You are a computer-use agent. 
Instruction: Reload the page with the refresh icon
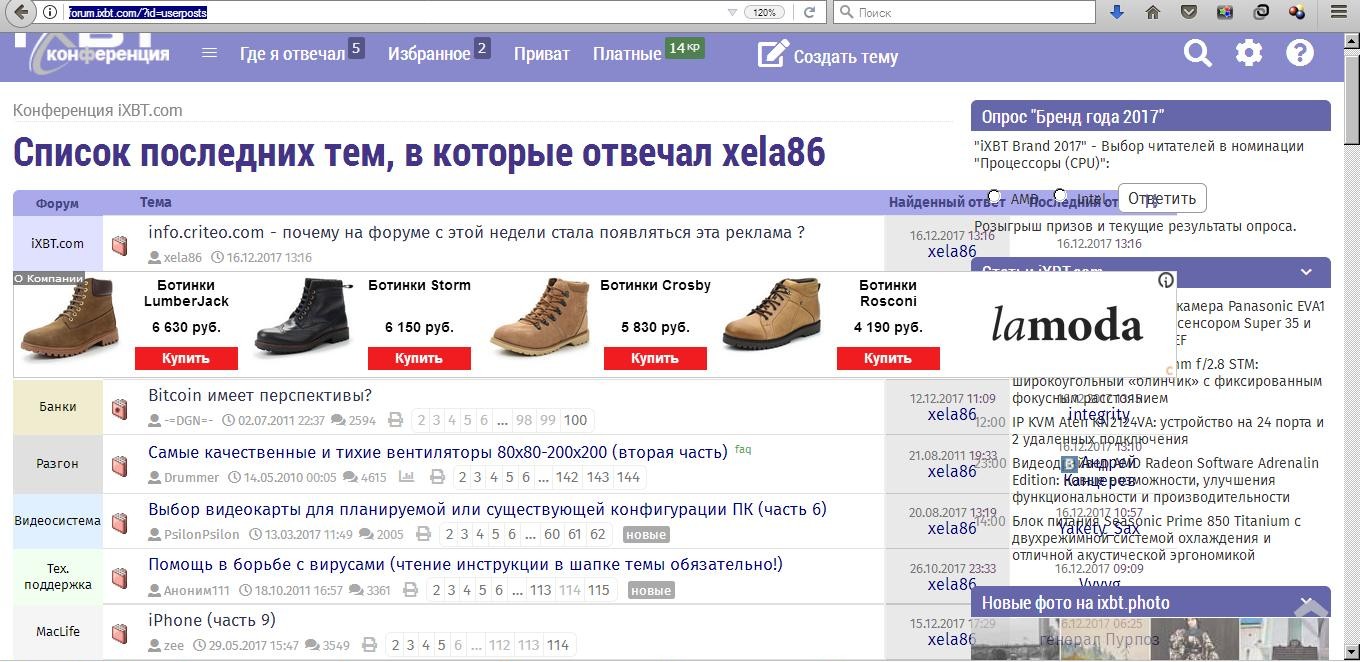pos(809,13)
